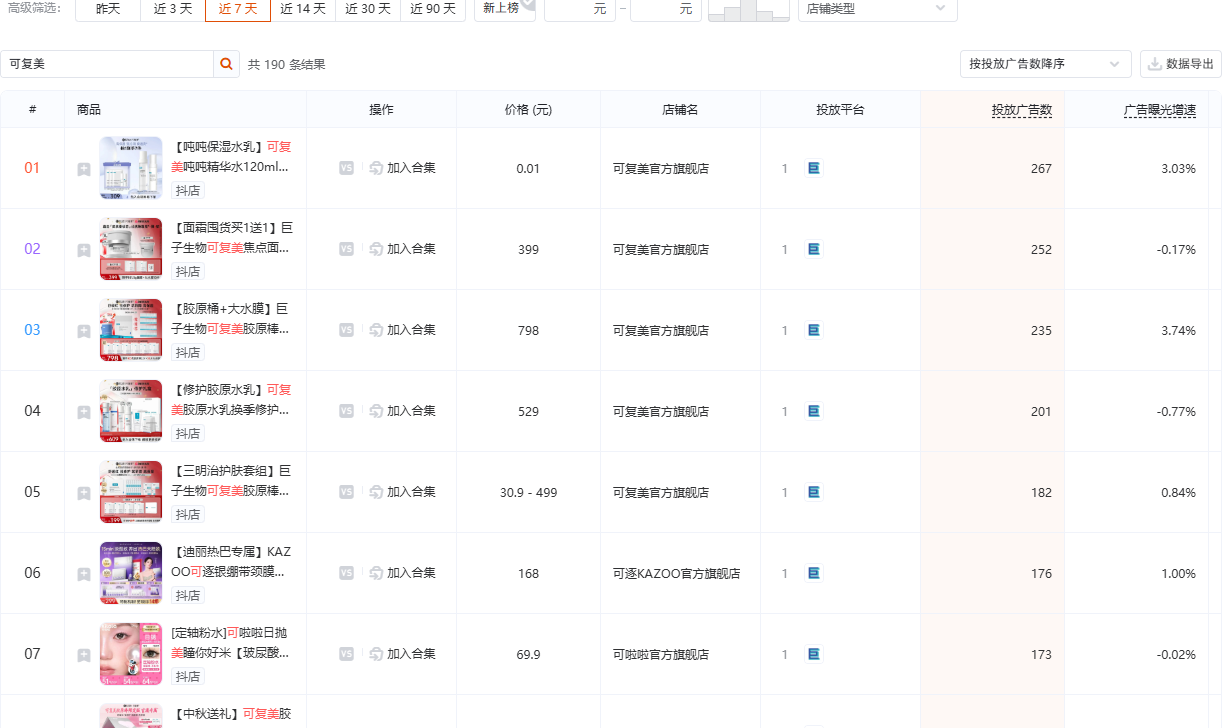Screen dimensions: 1222x728
Task: Select the 近 3 天 date range tab
Action: click(x=173, y=9)
